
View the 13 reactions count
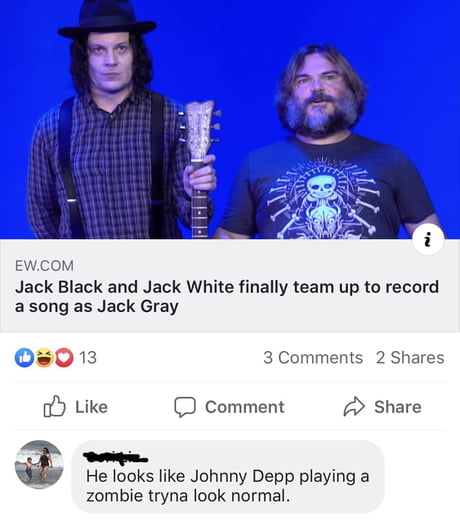(x=88, y=358)
